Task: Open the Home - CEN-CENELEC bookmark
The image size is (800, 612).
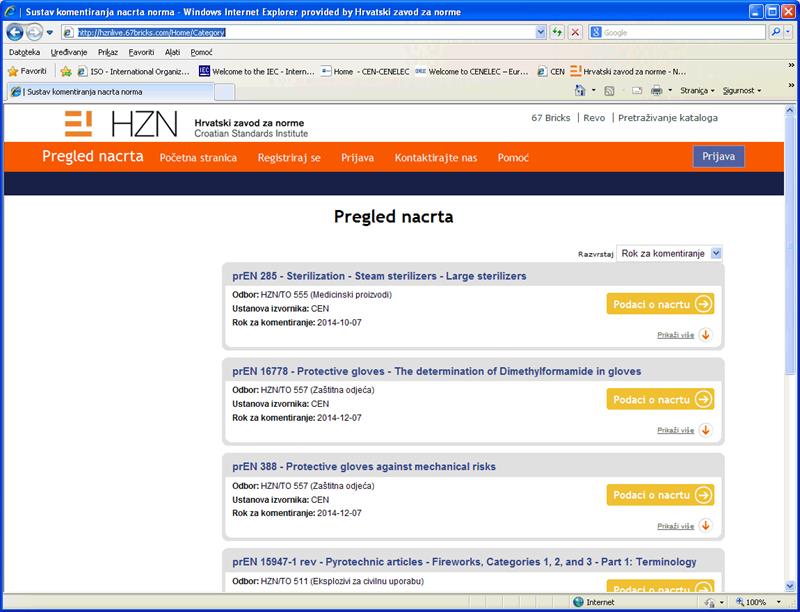Action: coord(365,72)
